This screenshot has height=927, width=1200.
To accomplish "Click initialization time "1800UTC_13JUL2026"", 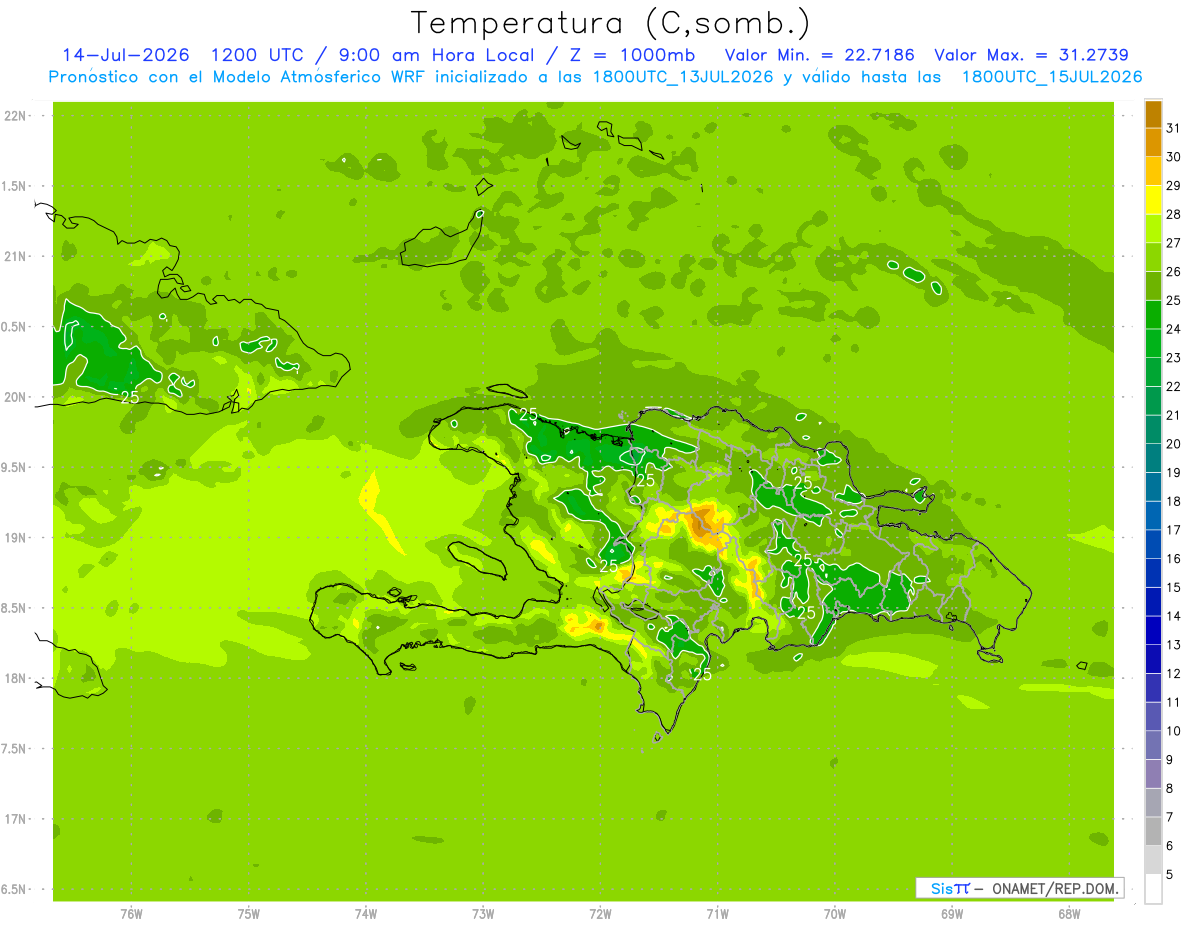I will coord(683,77).
